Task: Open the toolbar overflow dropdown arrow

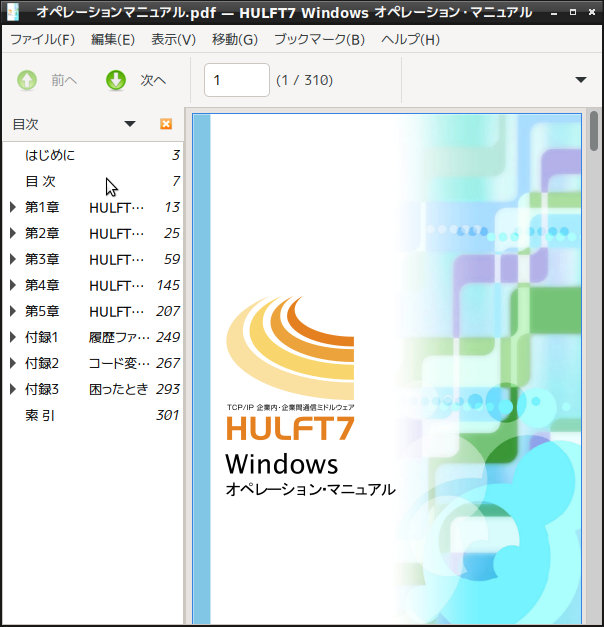Action: (x=581, y=80)
